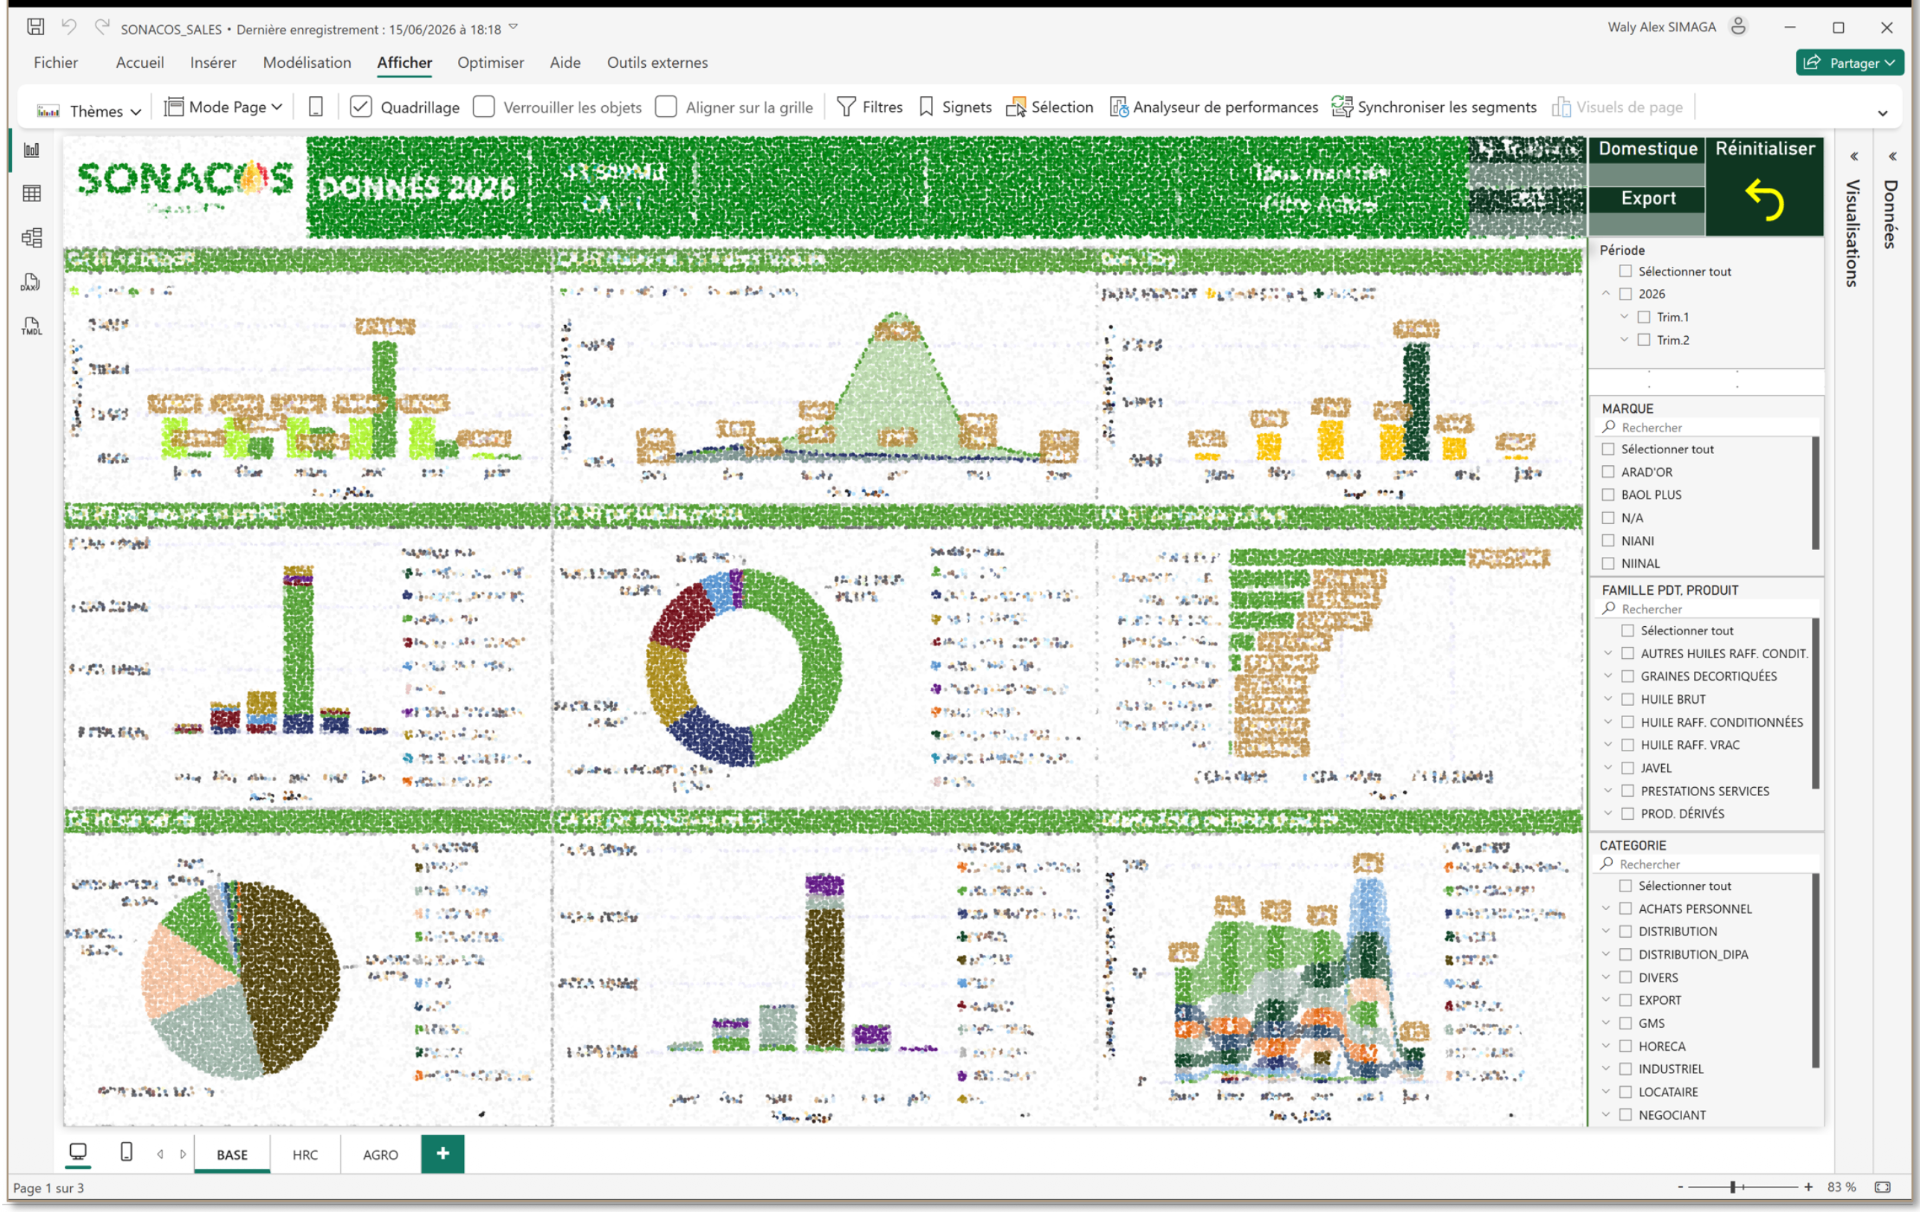
Task: Click the Export button
Action: point(1647,198)
